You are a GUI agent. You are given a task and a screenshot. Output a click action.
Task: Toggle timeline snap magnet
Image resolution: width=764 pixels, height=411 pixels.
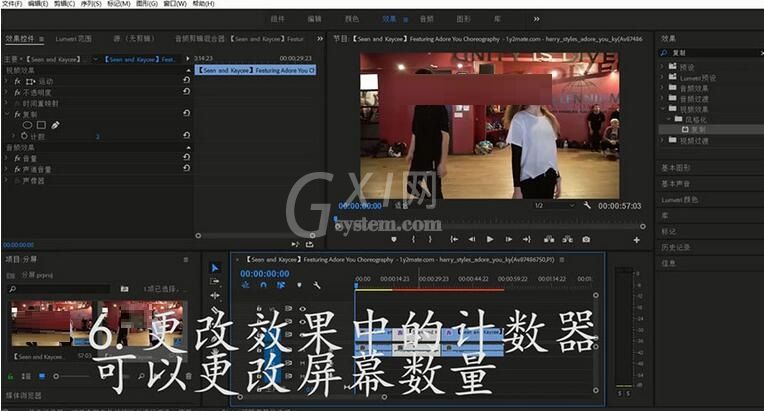(263, 285)
